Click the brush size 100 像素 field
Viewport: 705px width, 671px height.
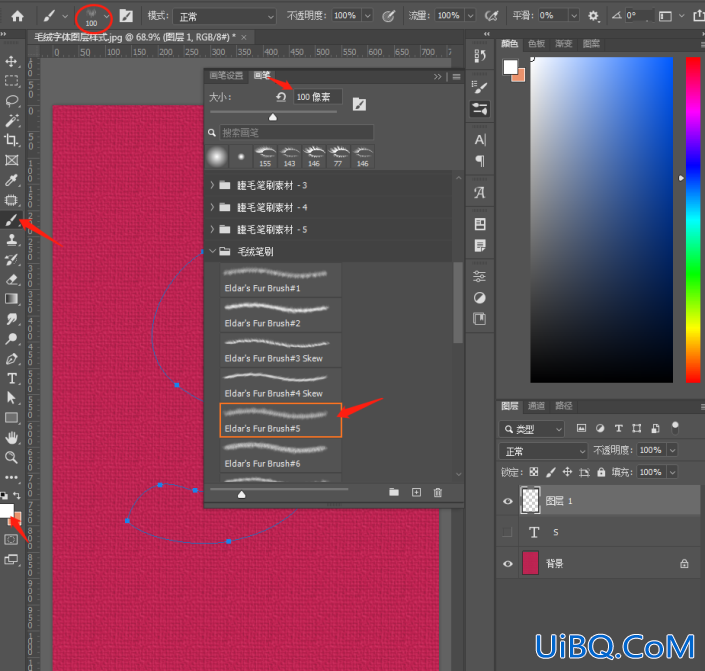point(317,97)
